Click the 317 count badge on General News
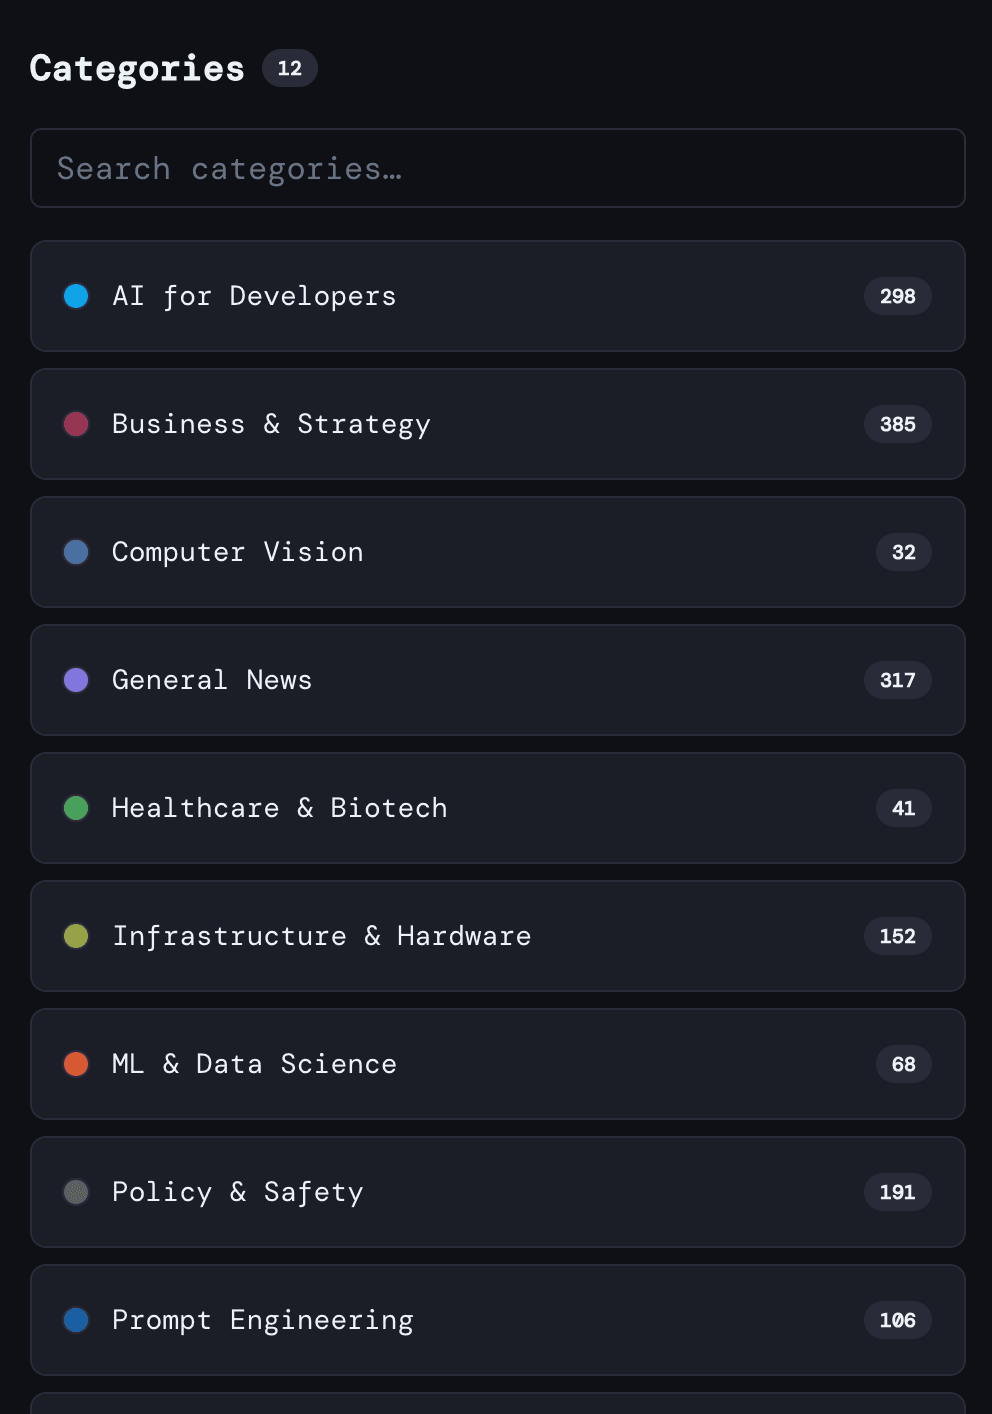The width and height of the screenshot is (992, 1414). pyautogui.click(x=897, y=680)
